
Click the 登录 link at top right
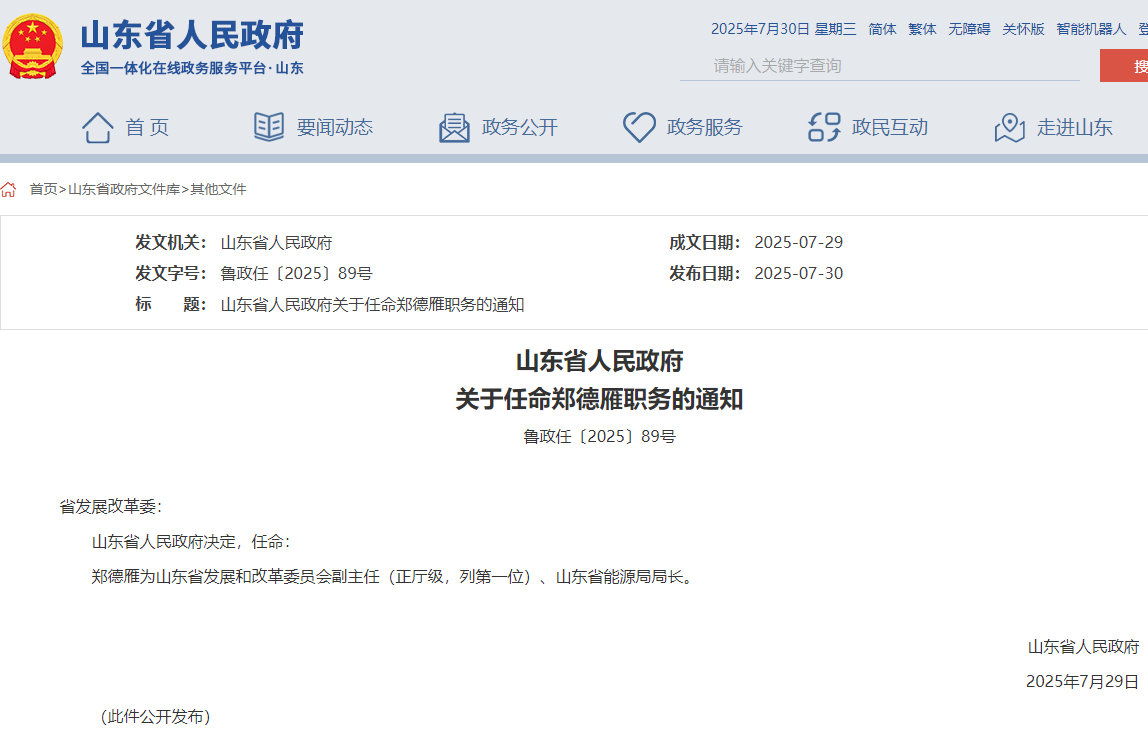point(1142,29)
